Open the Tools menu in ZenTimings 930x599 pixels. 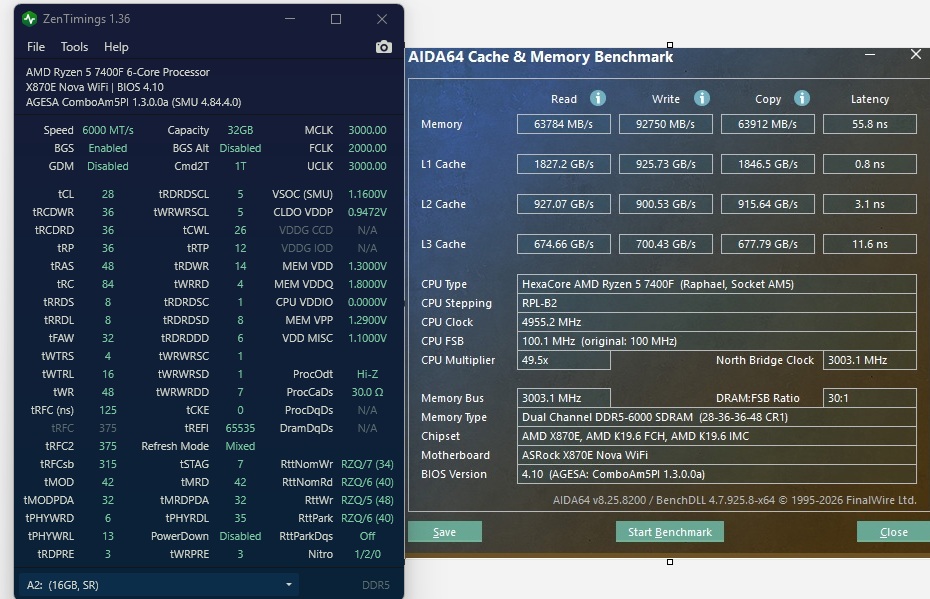[74, 47]
